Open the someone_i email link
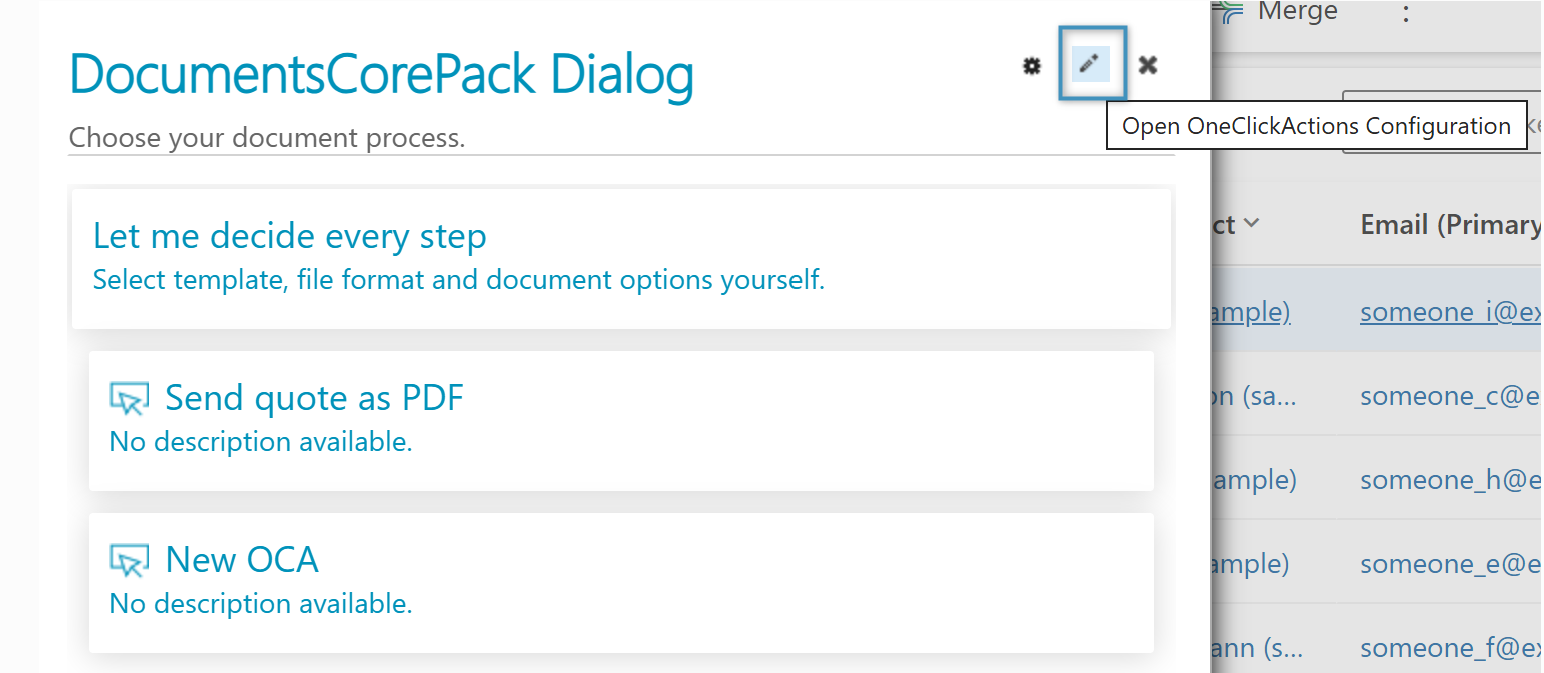This screenshot has height=673, width=1544. pyautogui.click(x=1450, y=312)
